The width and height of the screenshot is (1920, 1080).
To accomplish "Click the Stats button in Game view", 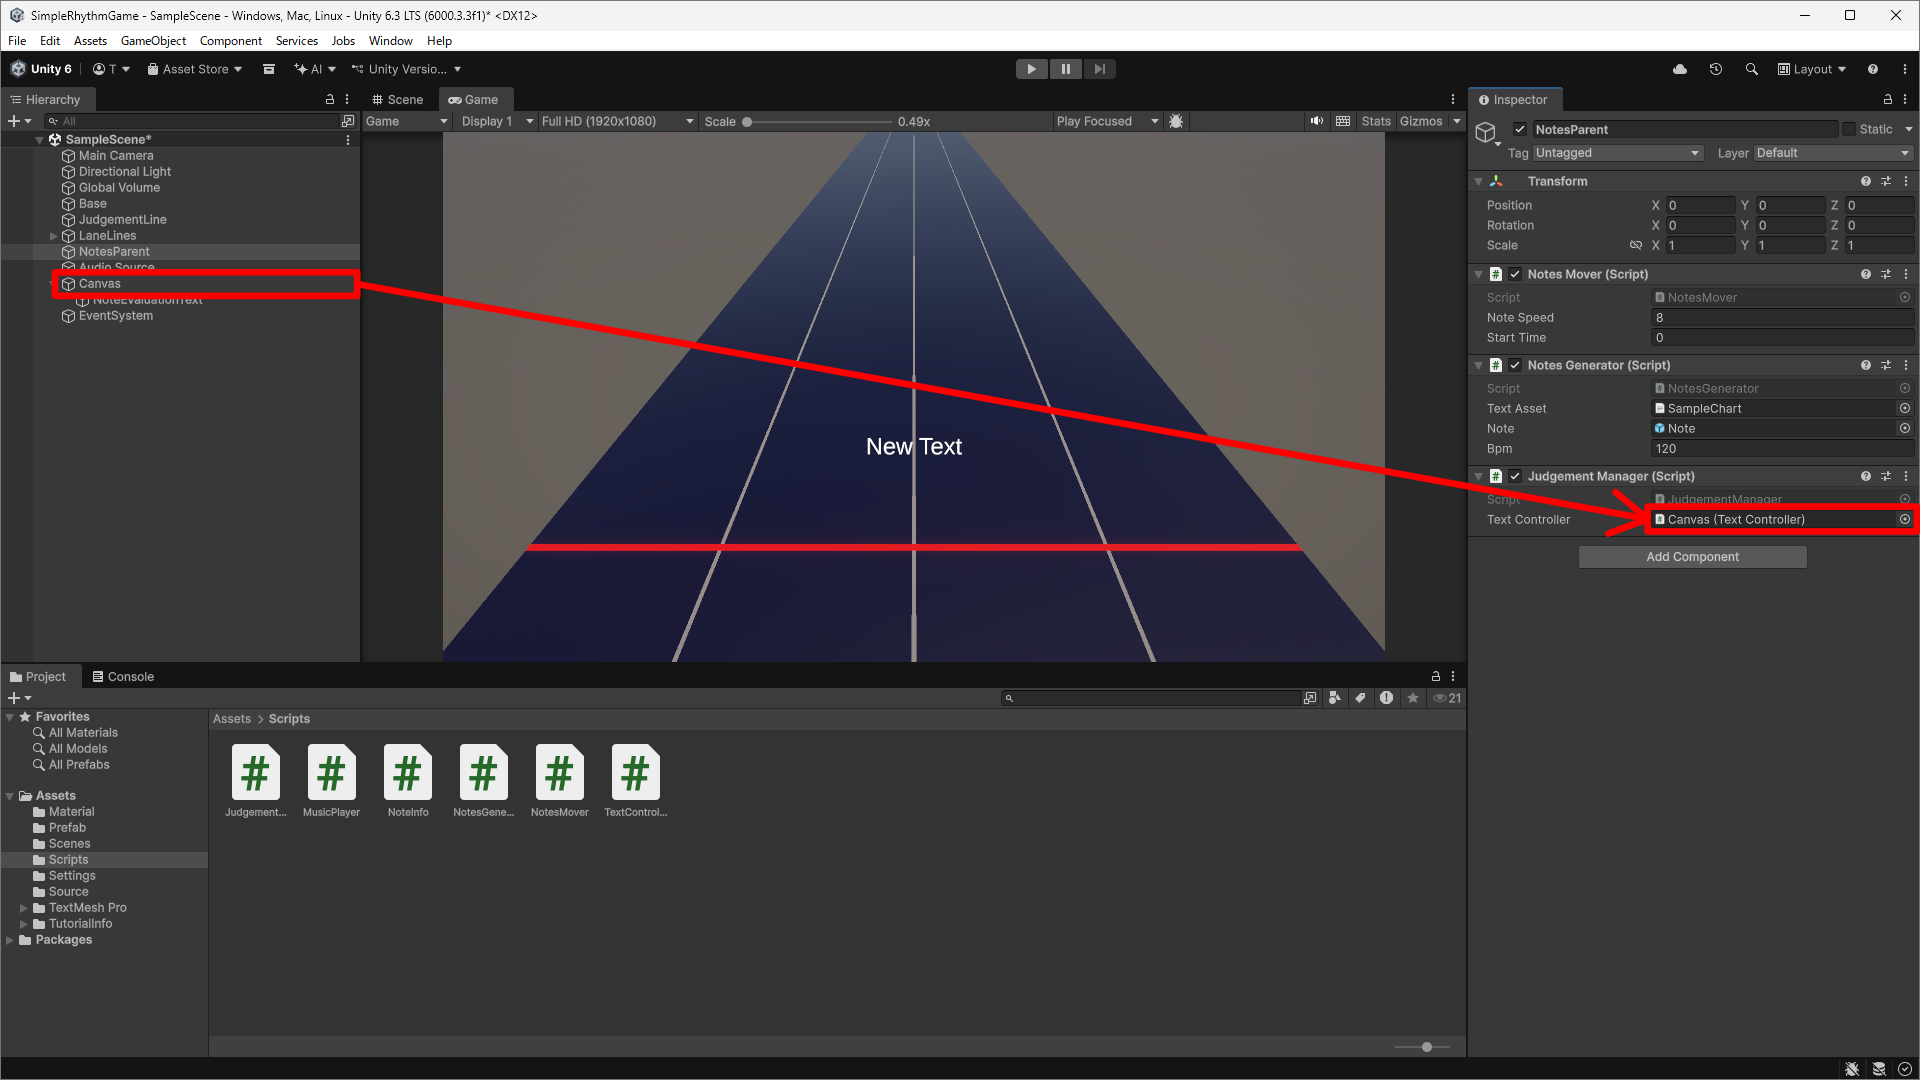I will click(x=1375, y=121).
